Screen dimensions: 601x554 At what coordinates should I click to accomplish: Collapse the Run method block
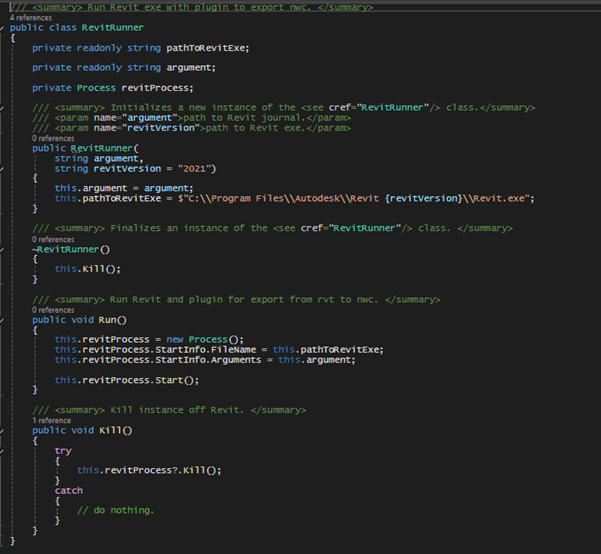coord(4,320)
